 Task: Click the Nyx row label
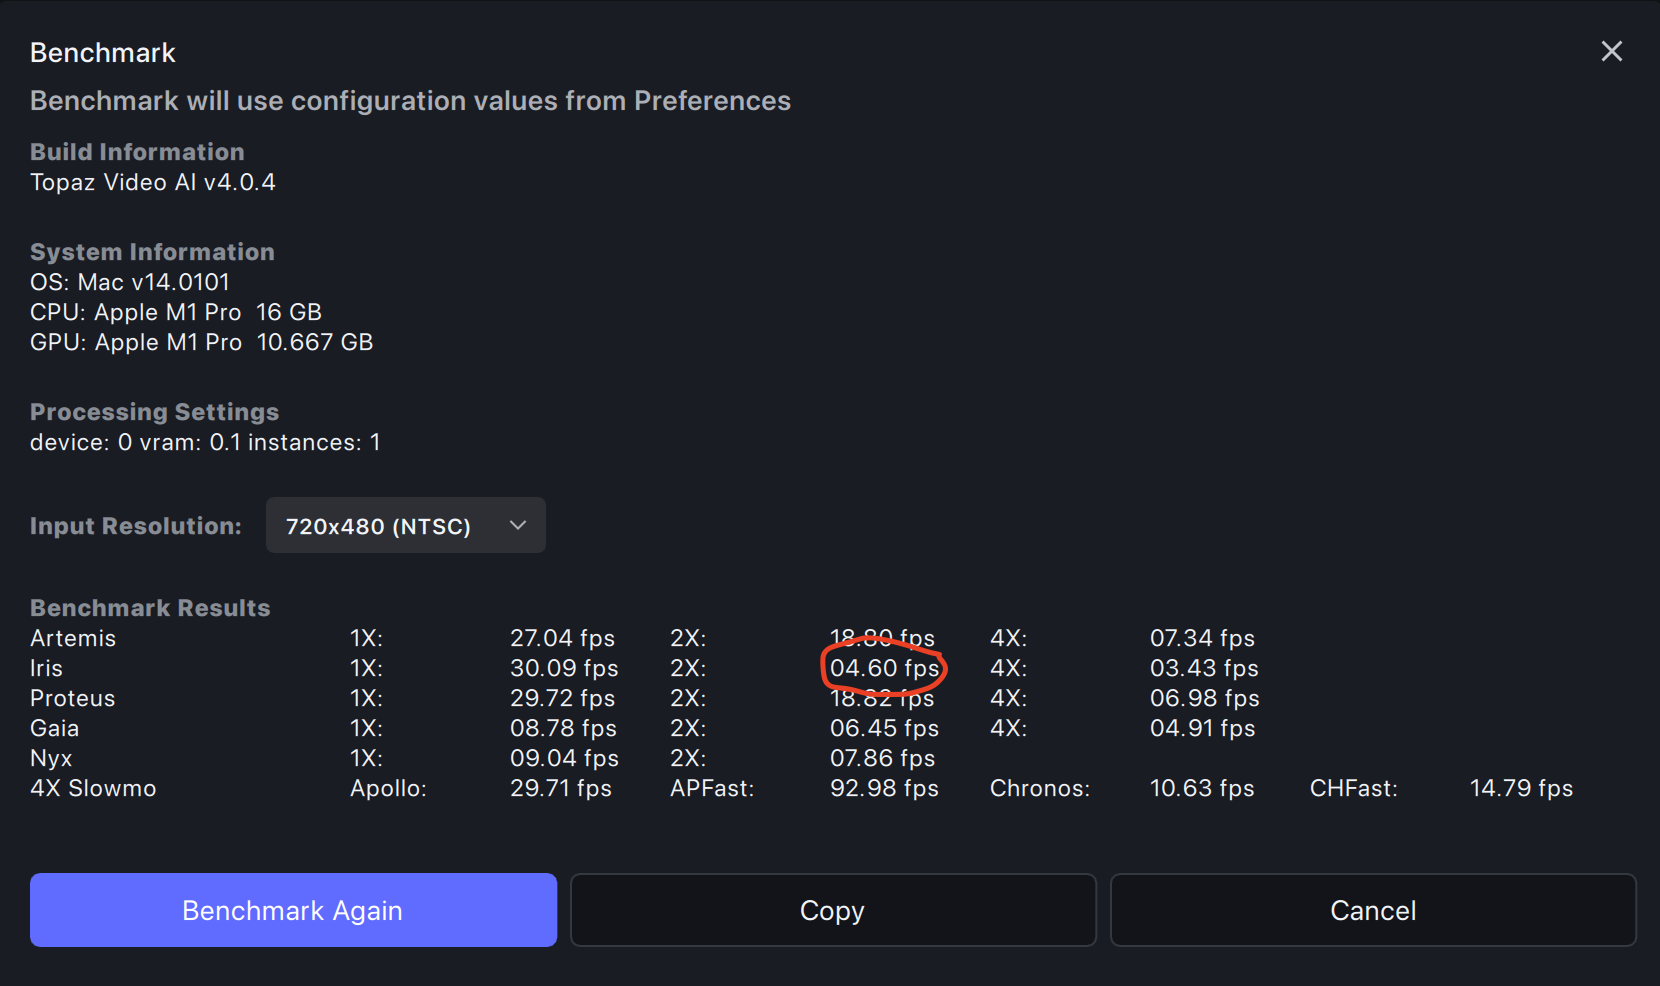click(x=51, y=758)
